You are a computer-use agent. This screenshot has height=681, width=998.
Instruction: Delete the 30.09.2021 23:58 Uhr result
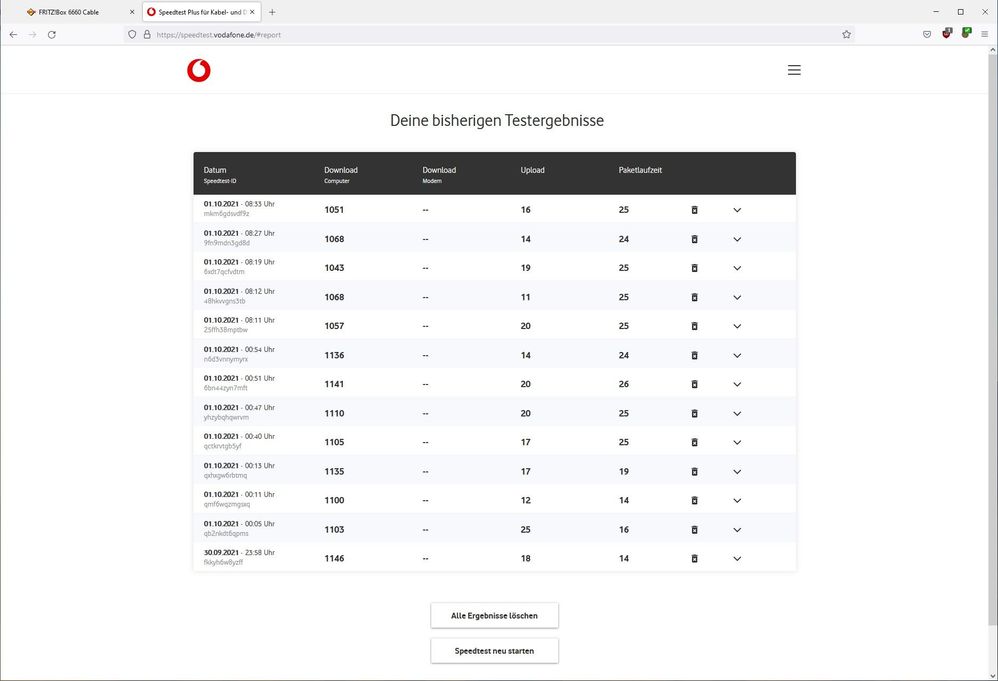pos(694,558)
